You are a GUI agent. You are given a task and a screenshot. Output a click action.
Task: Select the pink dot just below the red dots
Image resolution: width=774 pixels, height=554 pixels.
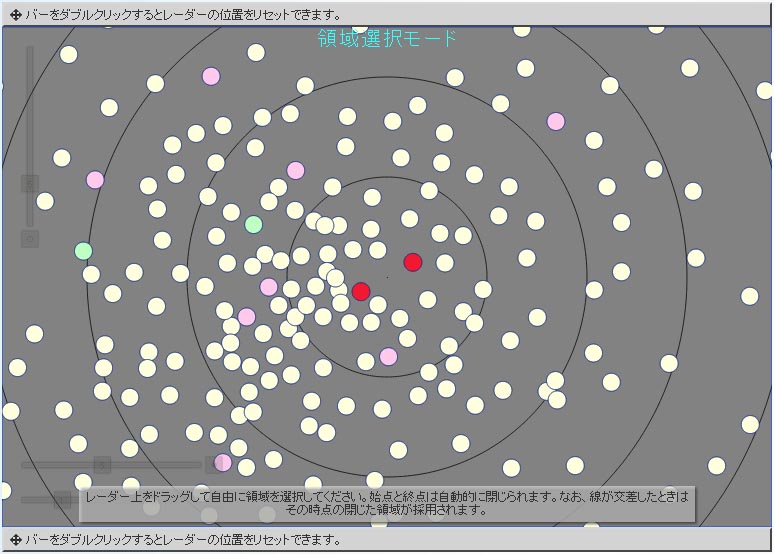[388, 356]
